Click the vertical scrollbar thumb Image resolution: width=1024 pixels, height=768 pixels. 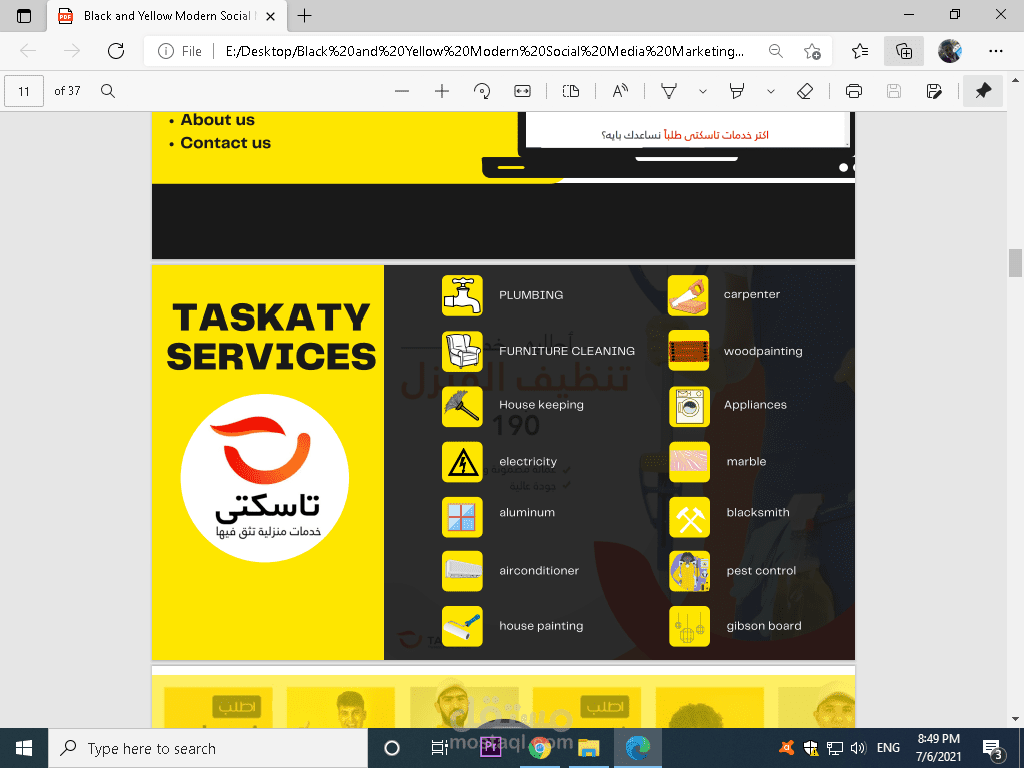tap(1015, 263)
